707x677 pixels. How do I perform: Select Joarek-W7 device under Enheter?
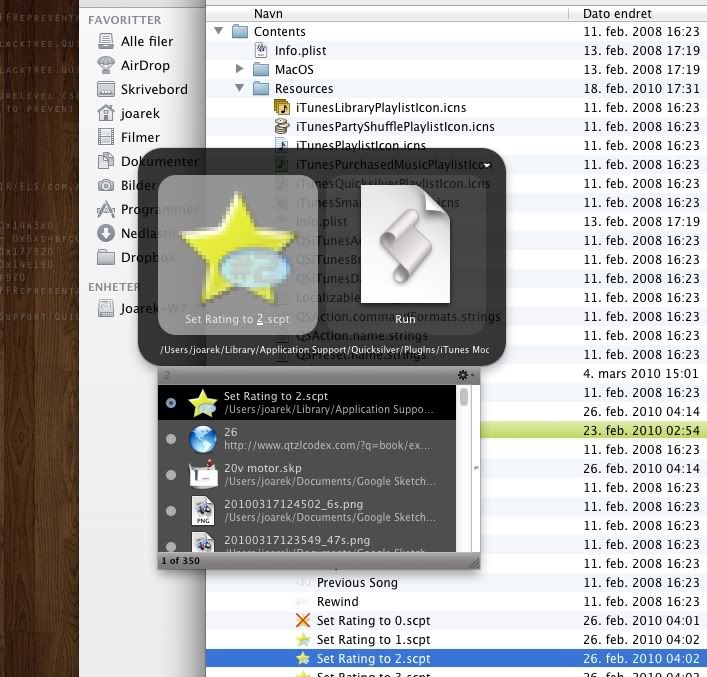pyautogui.click(x=142, y=308)
